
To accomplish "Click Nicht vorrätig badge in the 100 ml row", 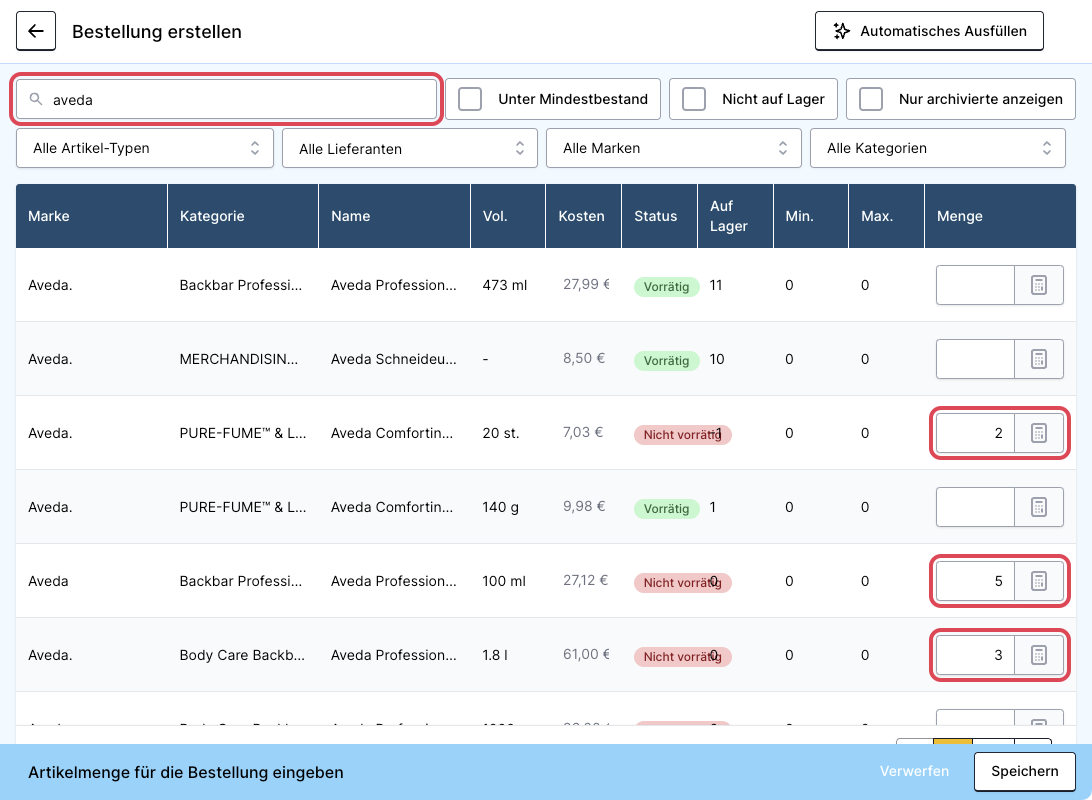I will (x=682, y=582).
